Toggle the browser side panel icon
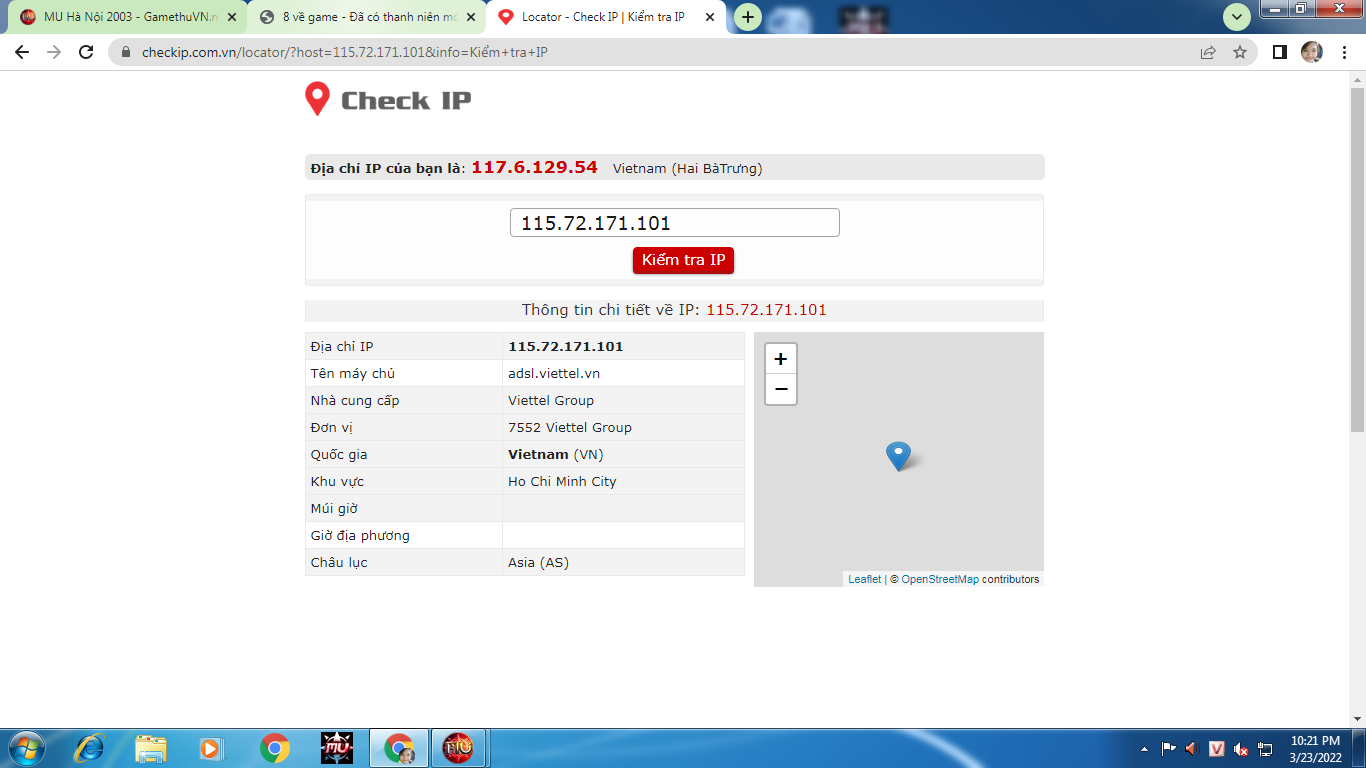 coord(1279,52)
